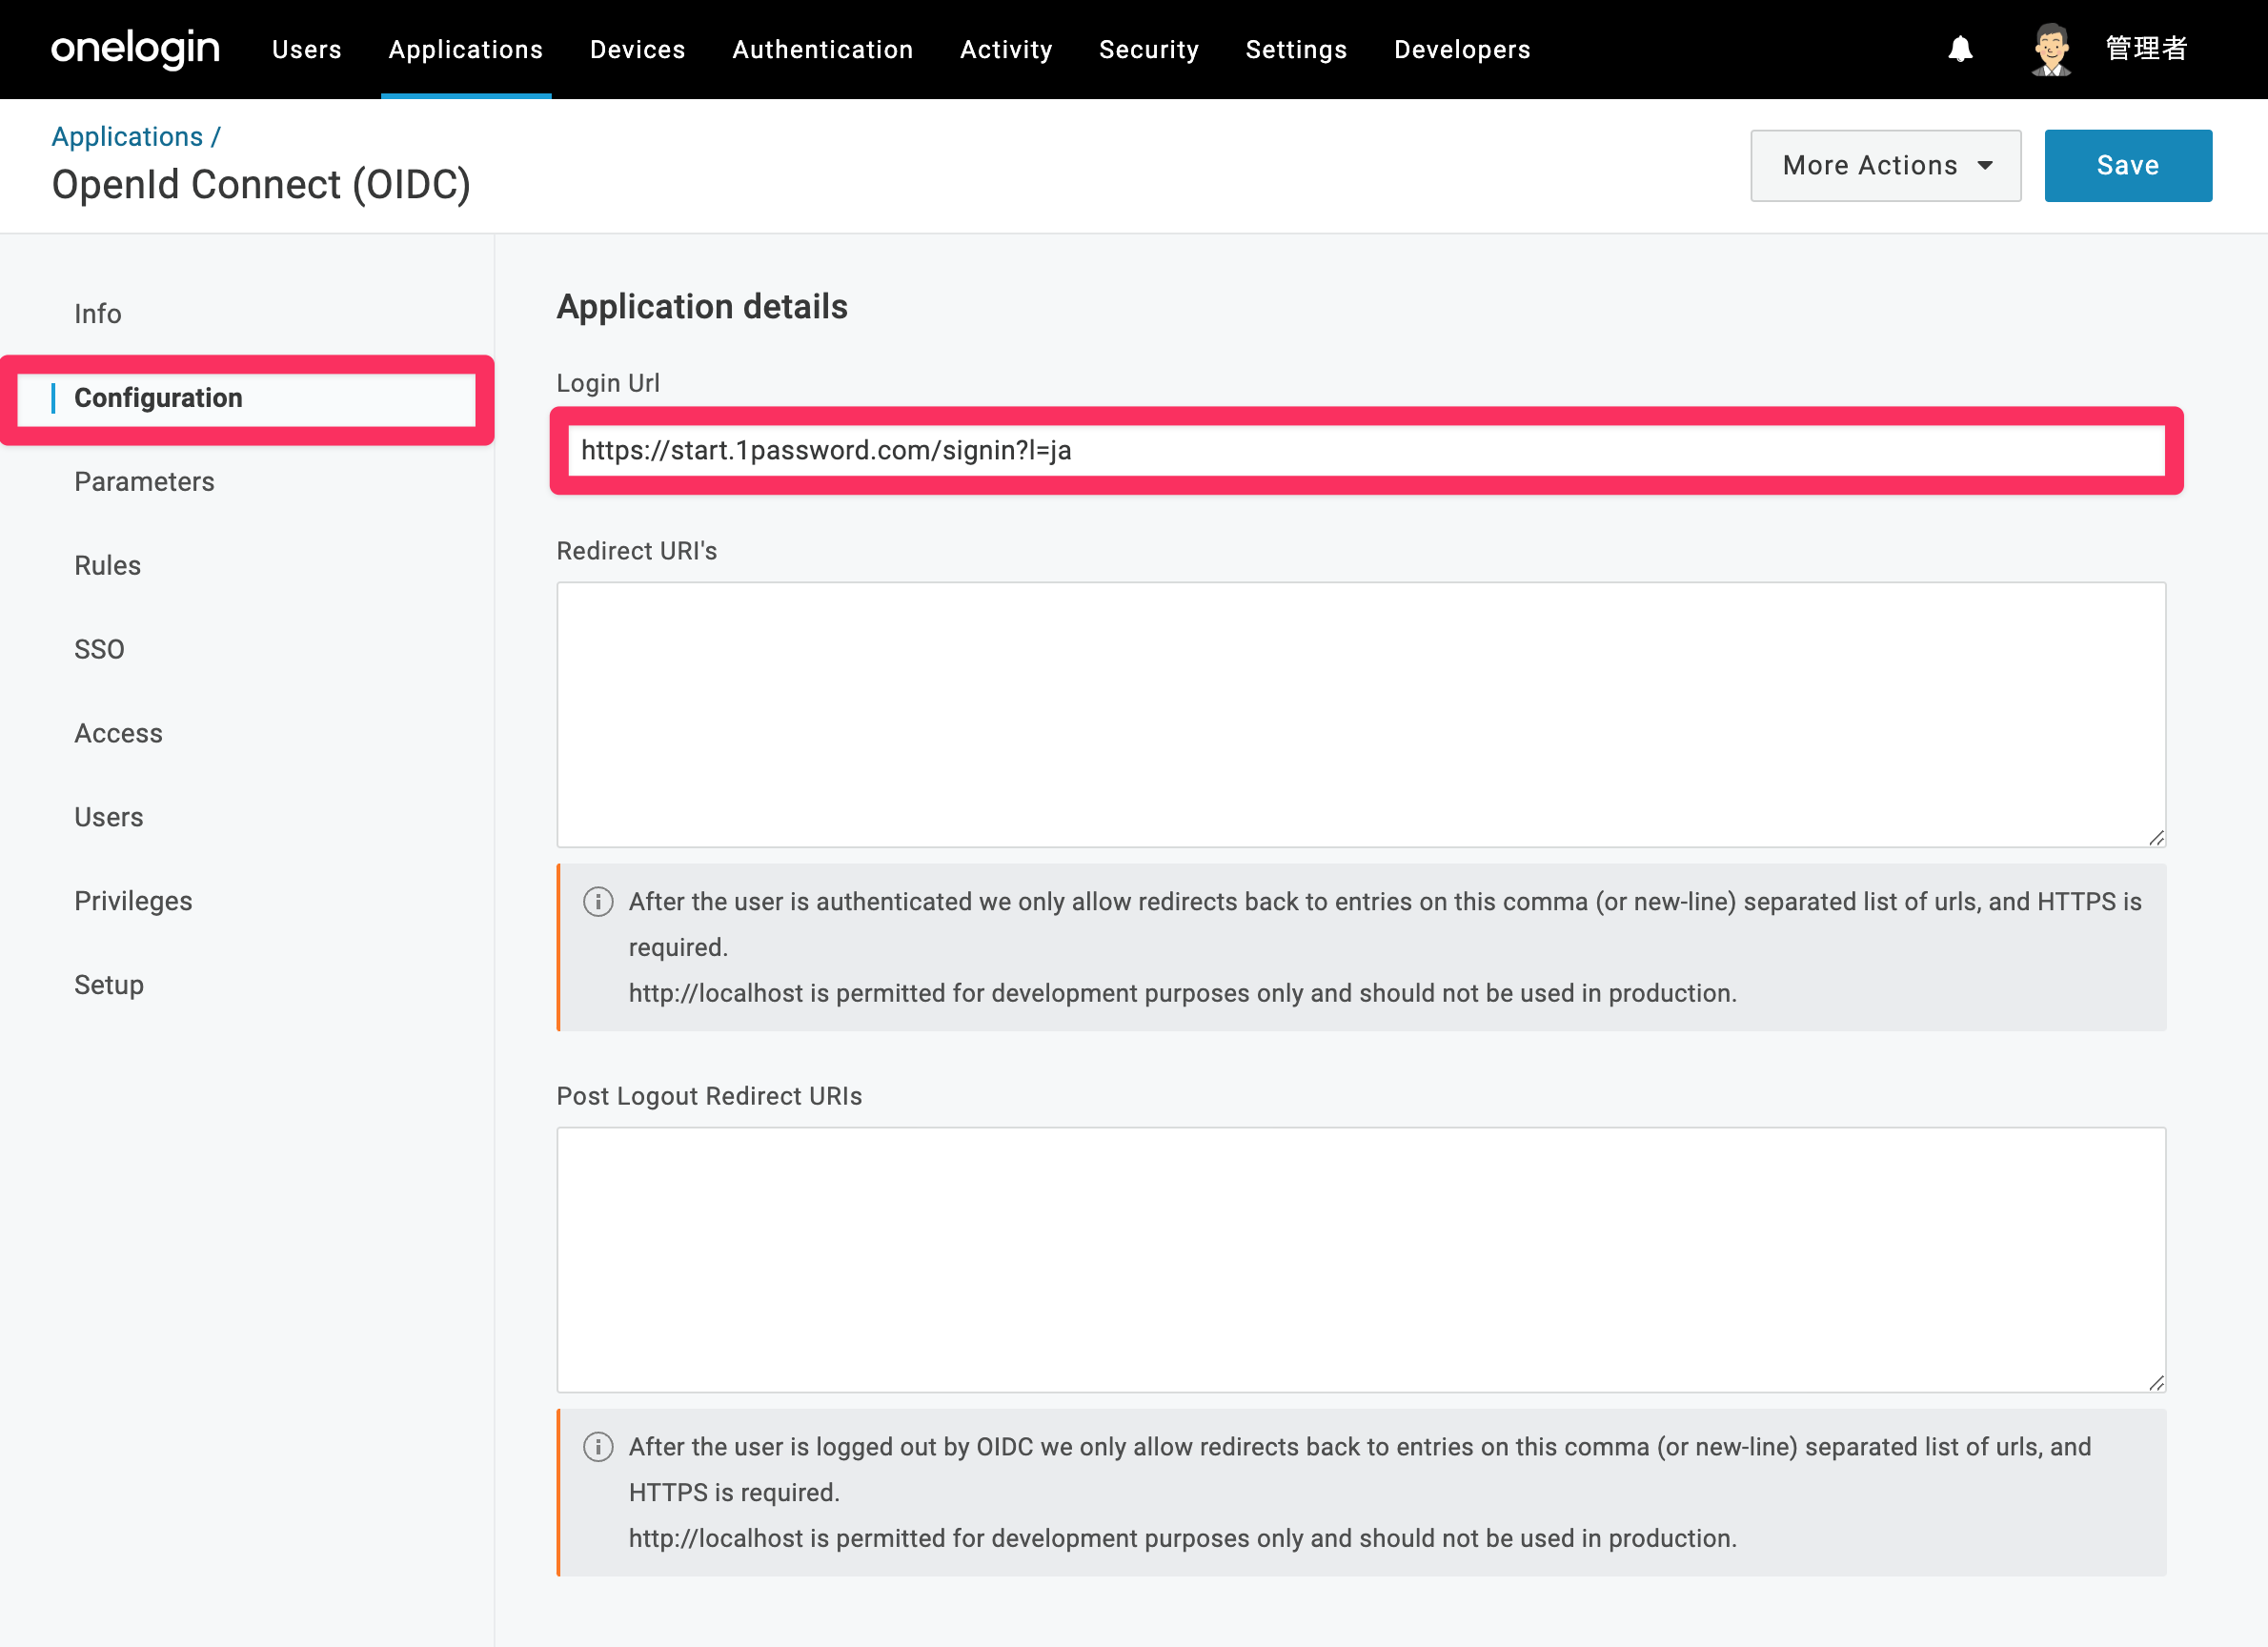2268x1647 pixels.
Task: Click the 'Redirect URI's' label
Action: [x=637, y=551]
